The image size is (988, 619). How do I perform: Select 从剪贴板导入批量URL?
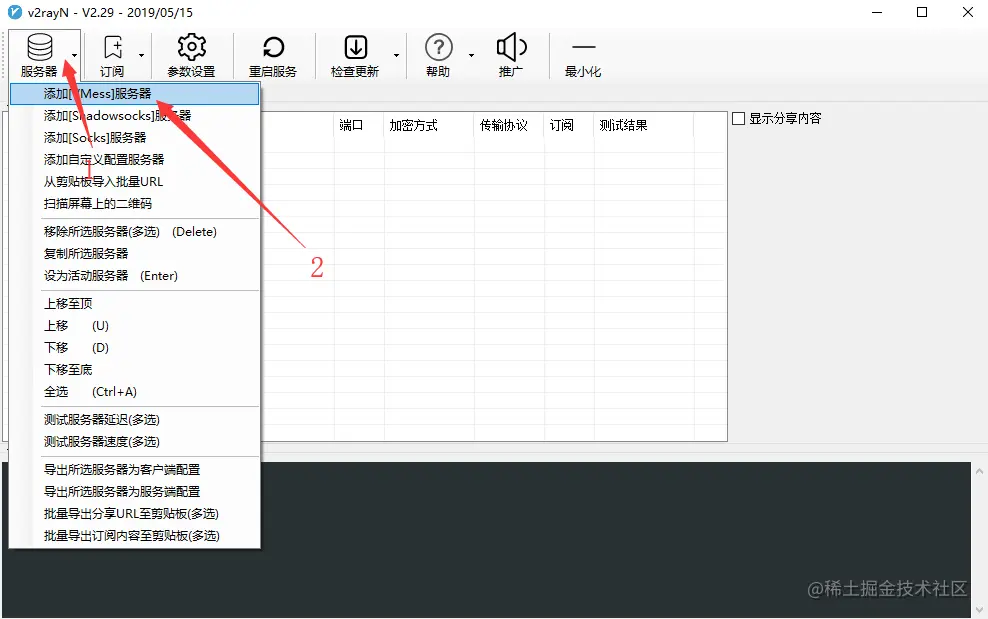[x=134, y=182]
